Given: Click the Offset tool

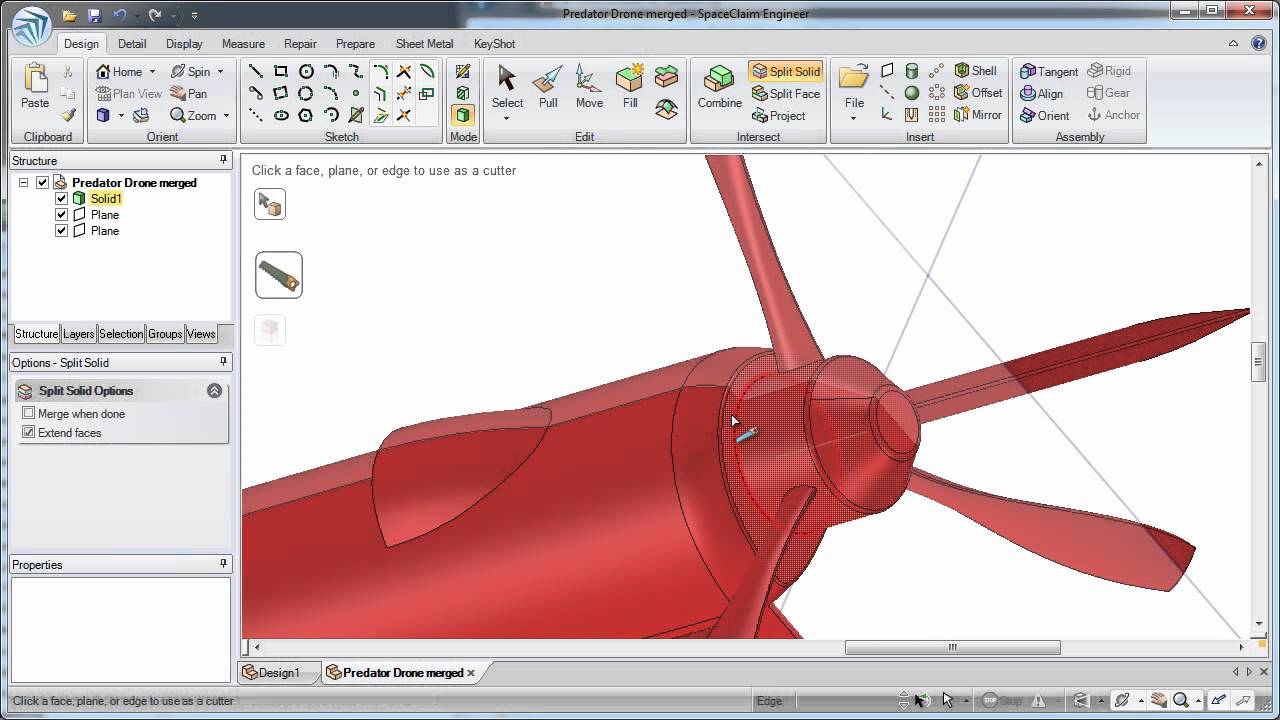Looking at the screenshot, I should (x=977, y=93).
